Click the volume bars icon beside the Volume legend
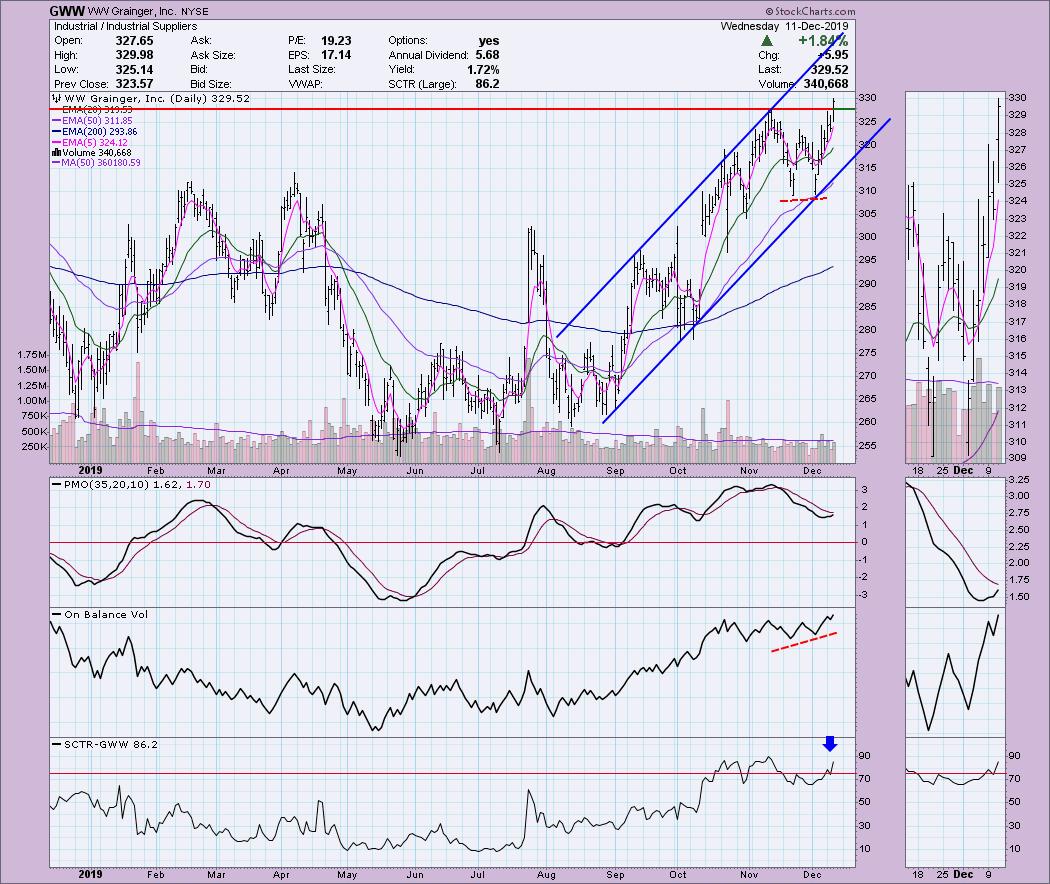Image resolution: width=1050 pixels, height=884 pixels. click(56, 153)
